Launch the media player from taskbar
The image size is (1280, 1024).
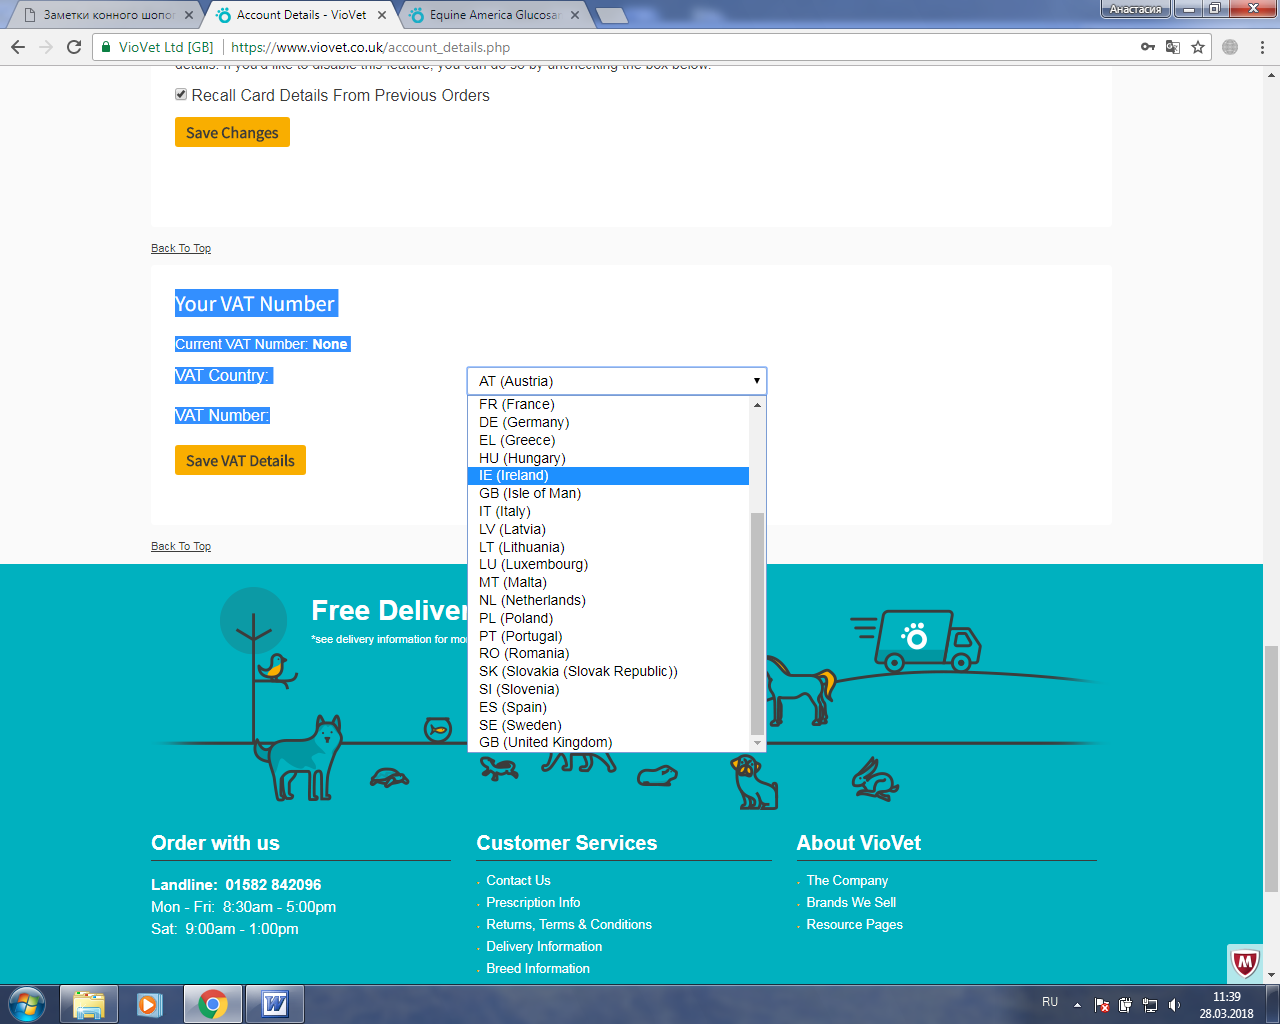tap(150, 1004)
